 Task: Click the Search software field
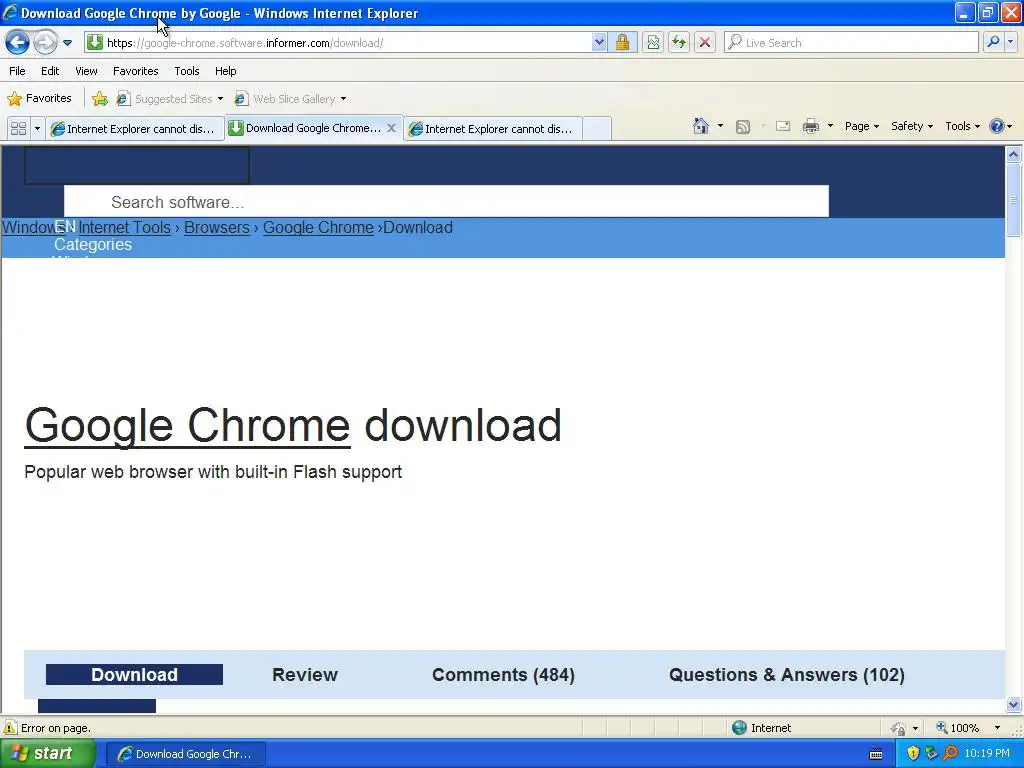click(446, 202)
